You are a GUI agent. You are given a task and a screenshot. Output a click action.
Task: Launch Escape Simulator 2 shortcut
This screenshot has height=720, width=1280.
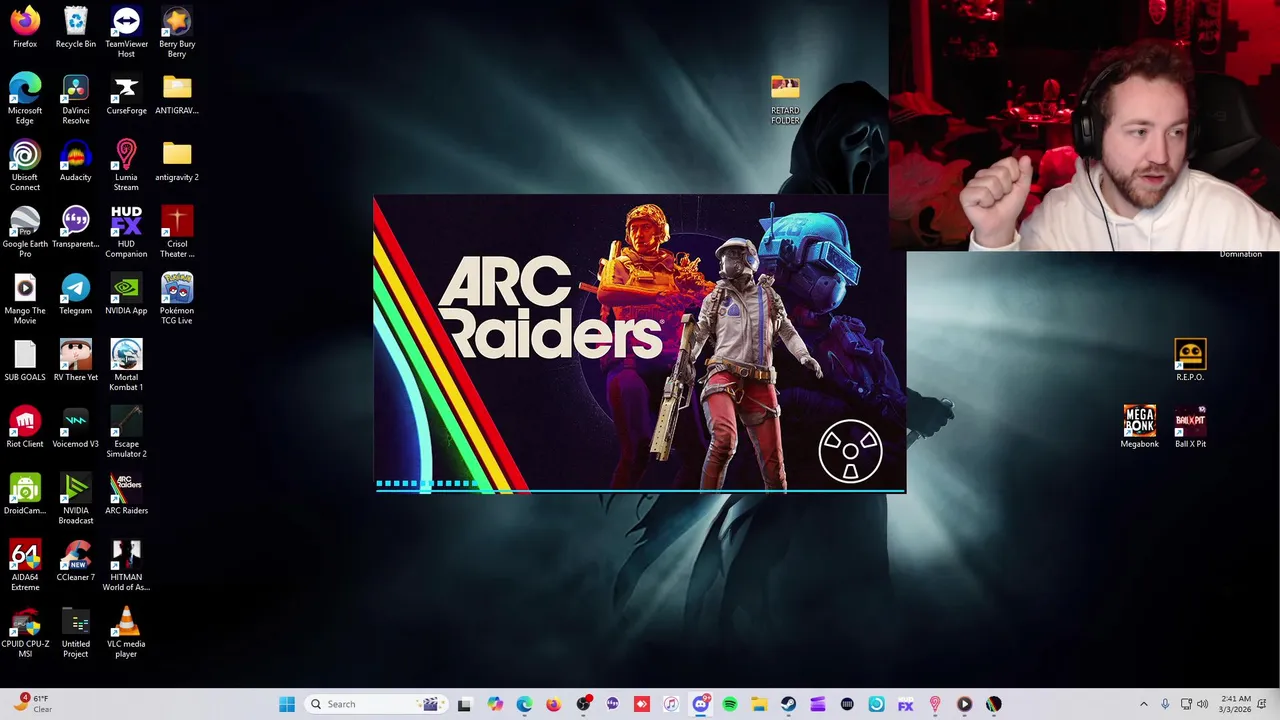coord(126,432)
